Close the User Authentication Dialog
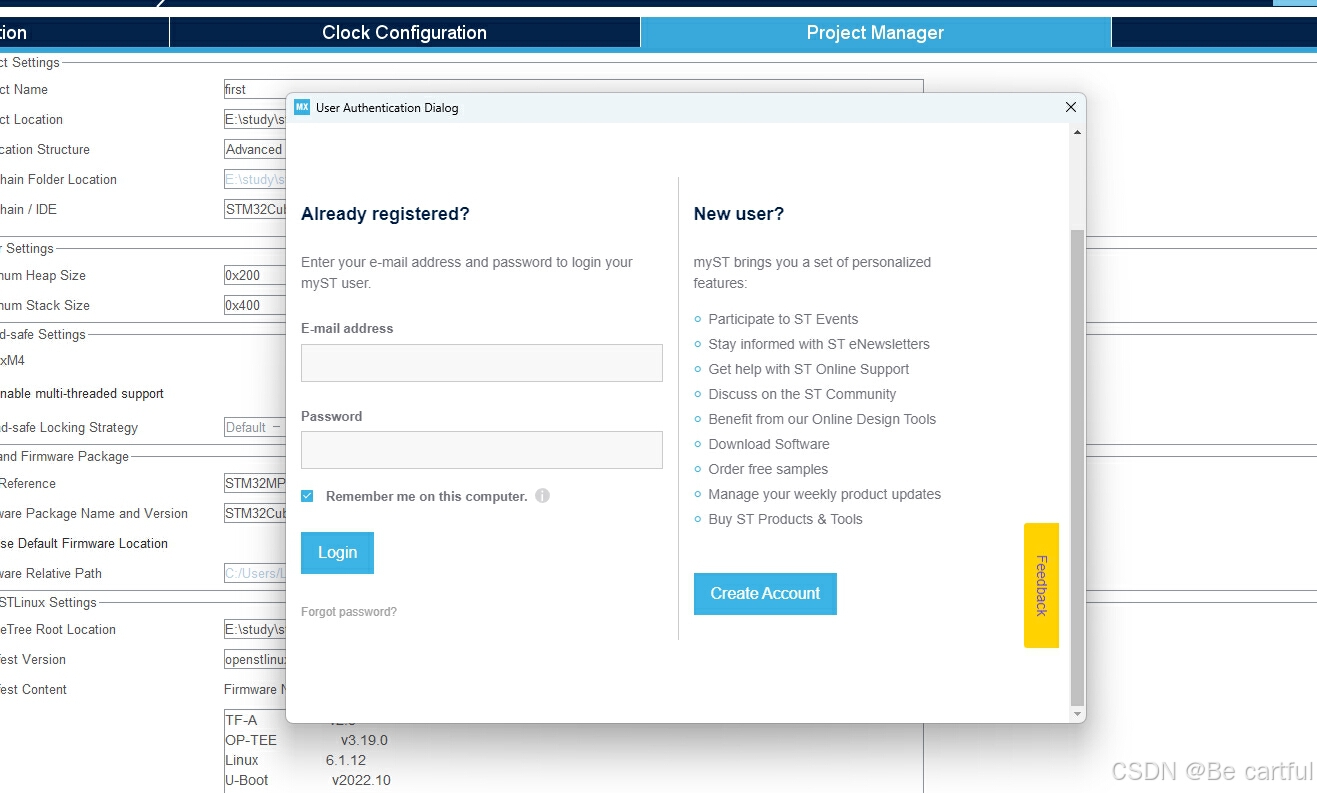 tap(1070, 107)
